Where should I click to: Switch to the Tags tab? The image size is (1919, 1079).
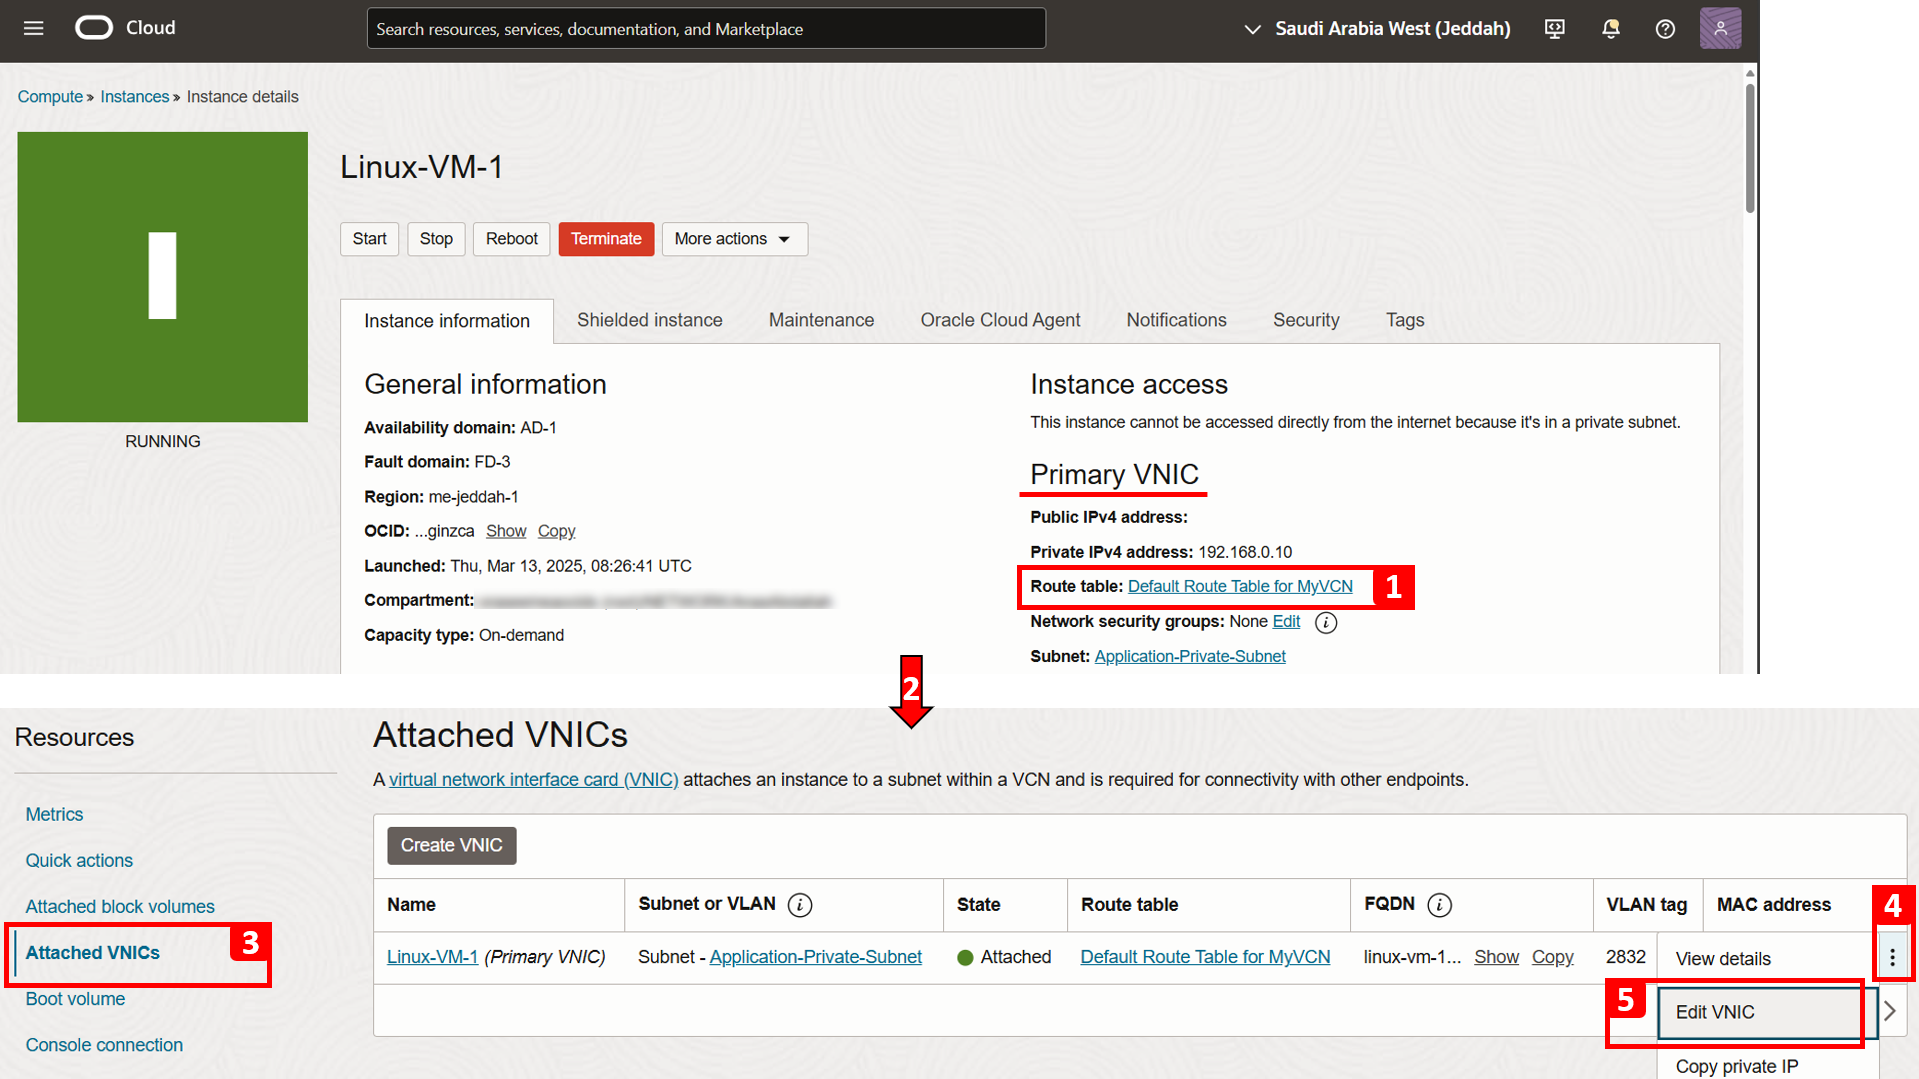pos(1404,320)
